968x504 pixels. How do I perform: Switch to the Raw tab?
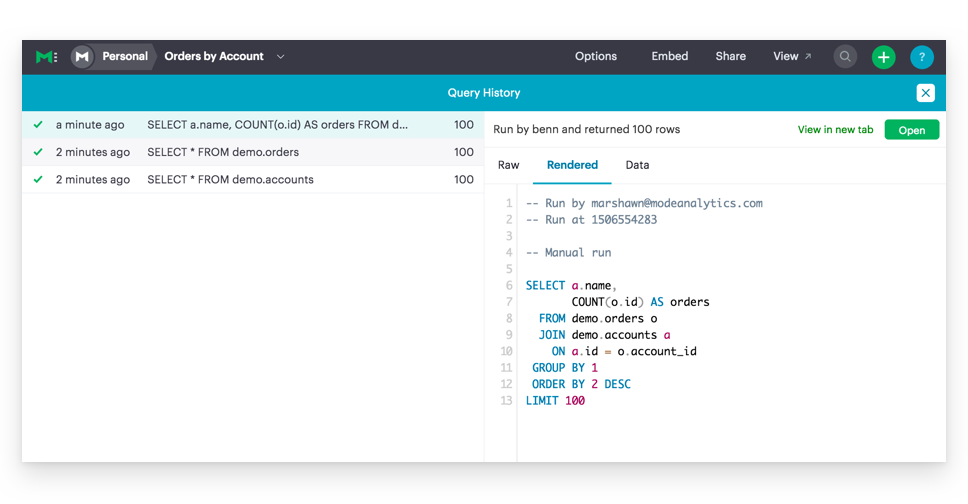508,165
